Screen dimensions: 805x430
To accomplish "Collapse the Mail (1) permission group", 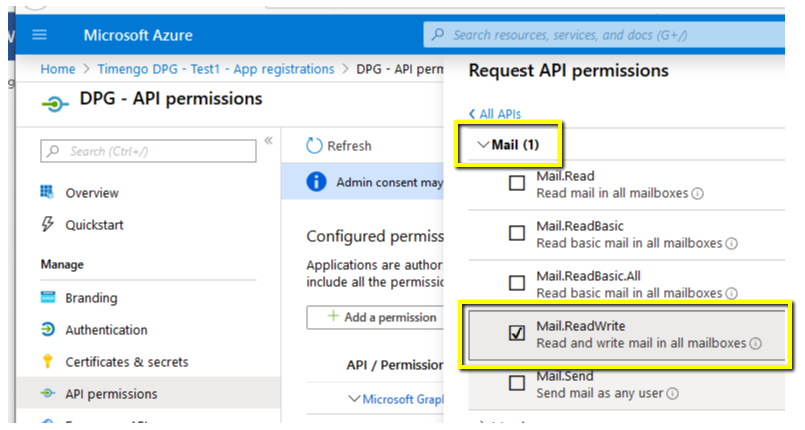I will pyautogui.click(x=484, y=145).
